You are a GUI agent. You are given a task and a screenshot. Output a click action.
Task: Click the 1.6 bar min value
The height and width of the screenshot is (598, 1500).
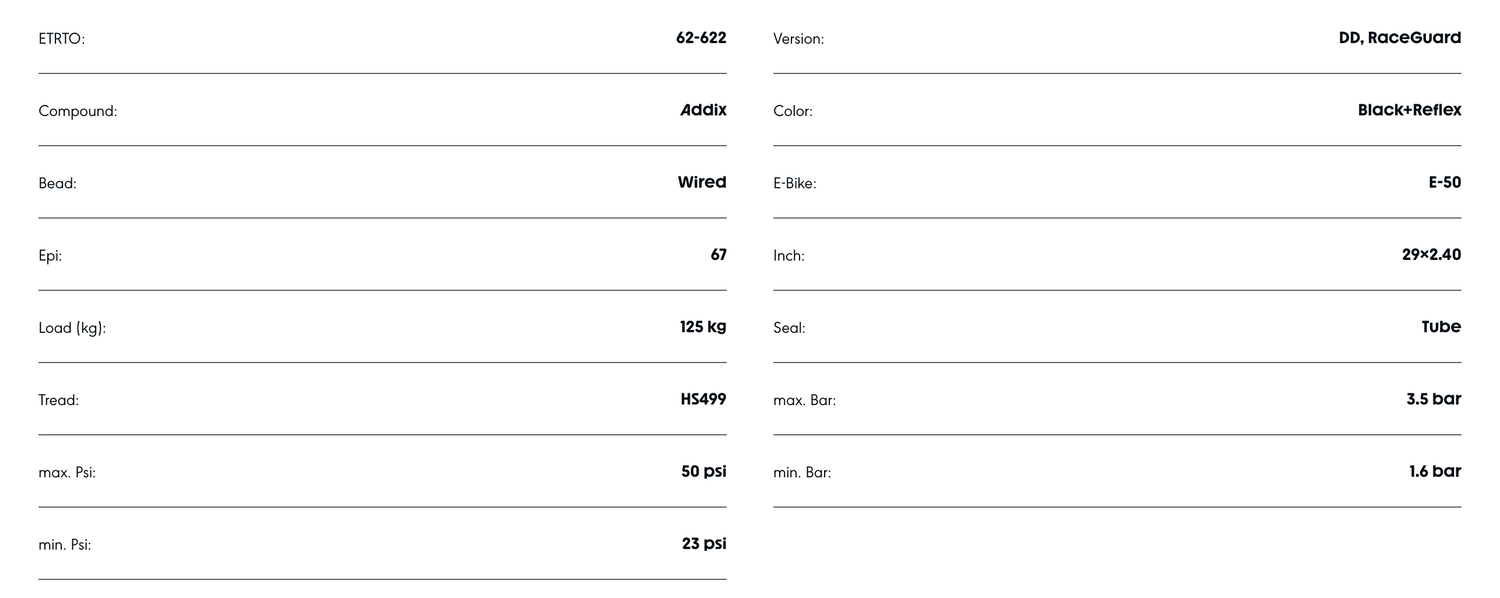click(x=1434, y=471)
